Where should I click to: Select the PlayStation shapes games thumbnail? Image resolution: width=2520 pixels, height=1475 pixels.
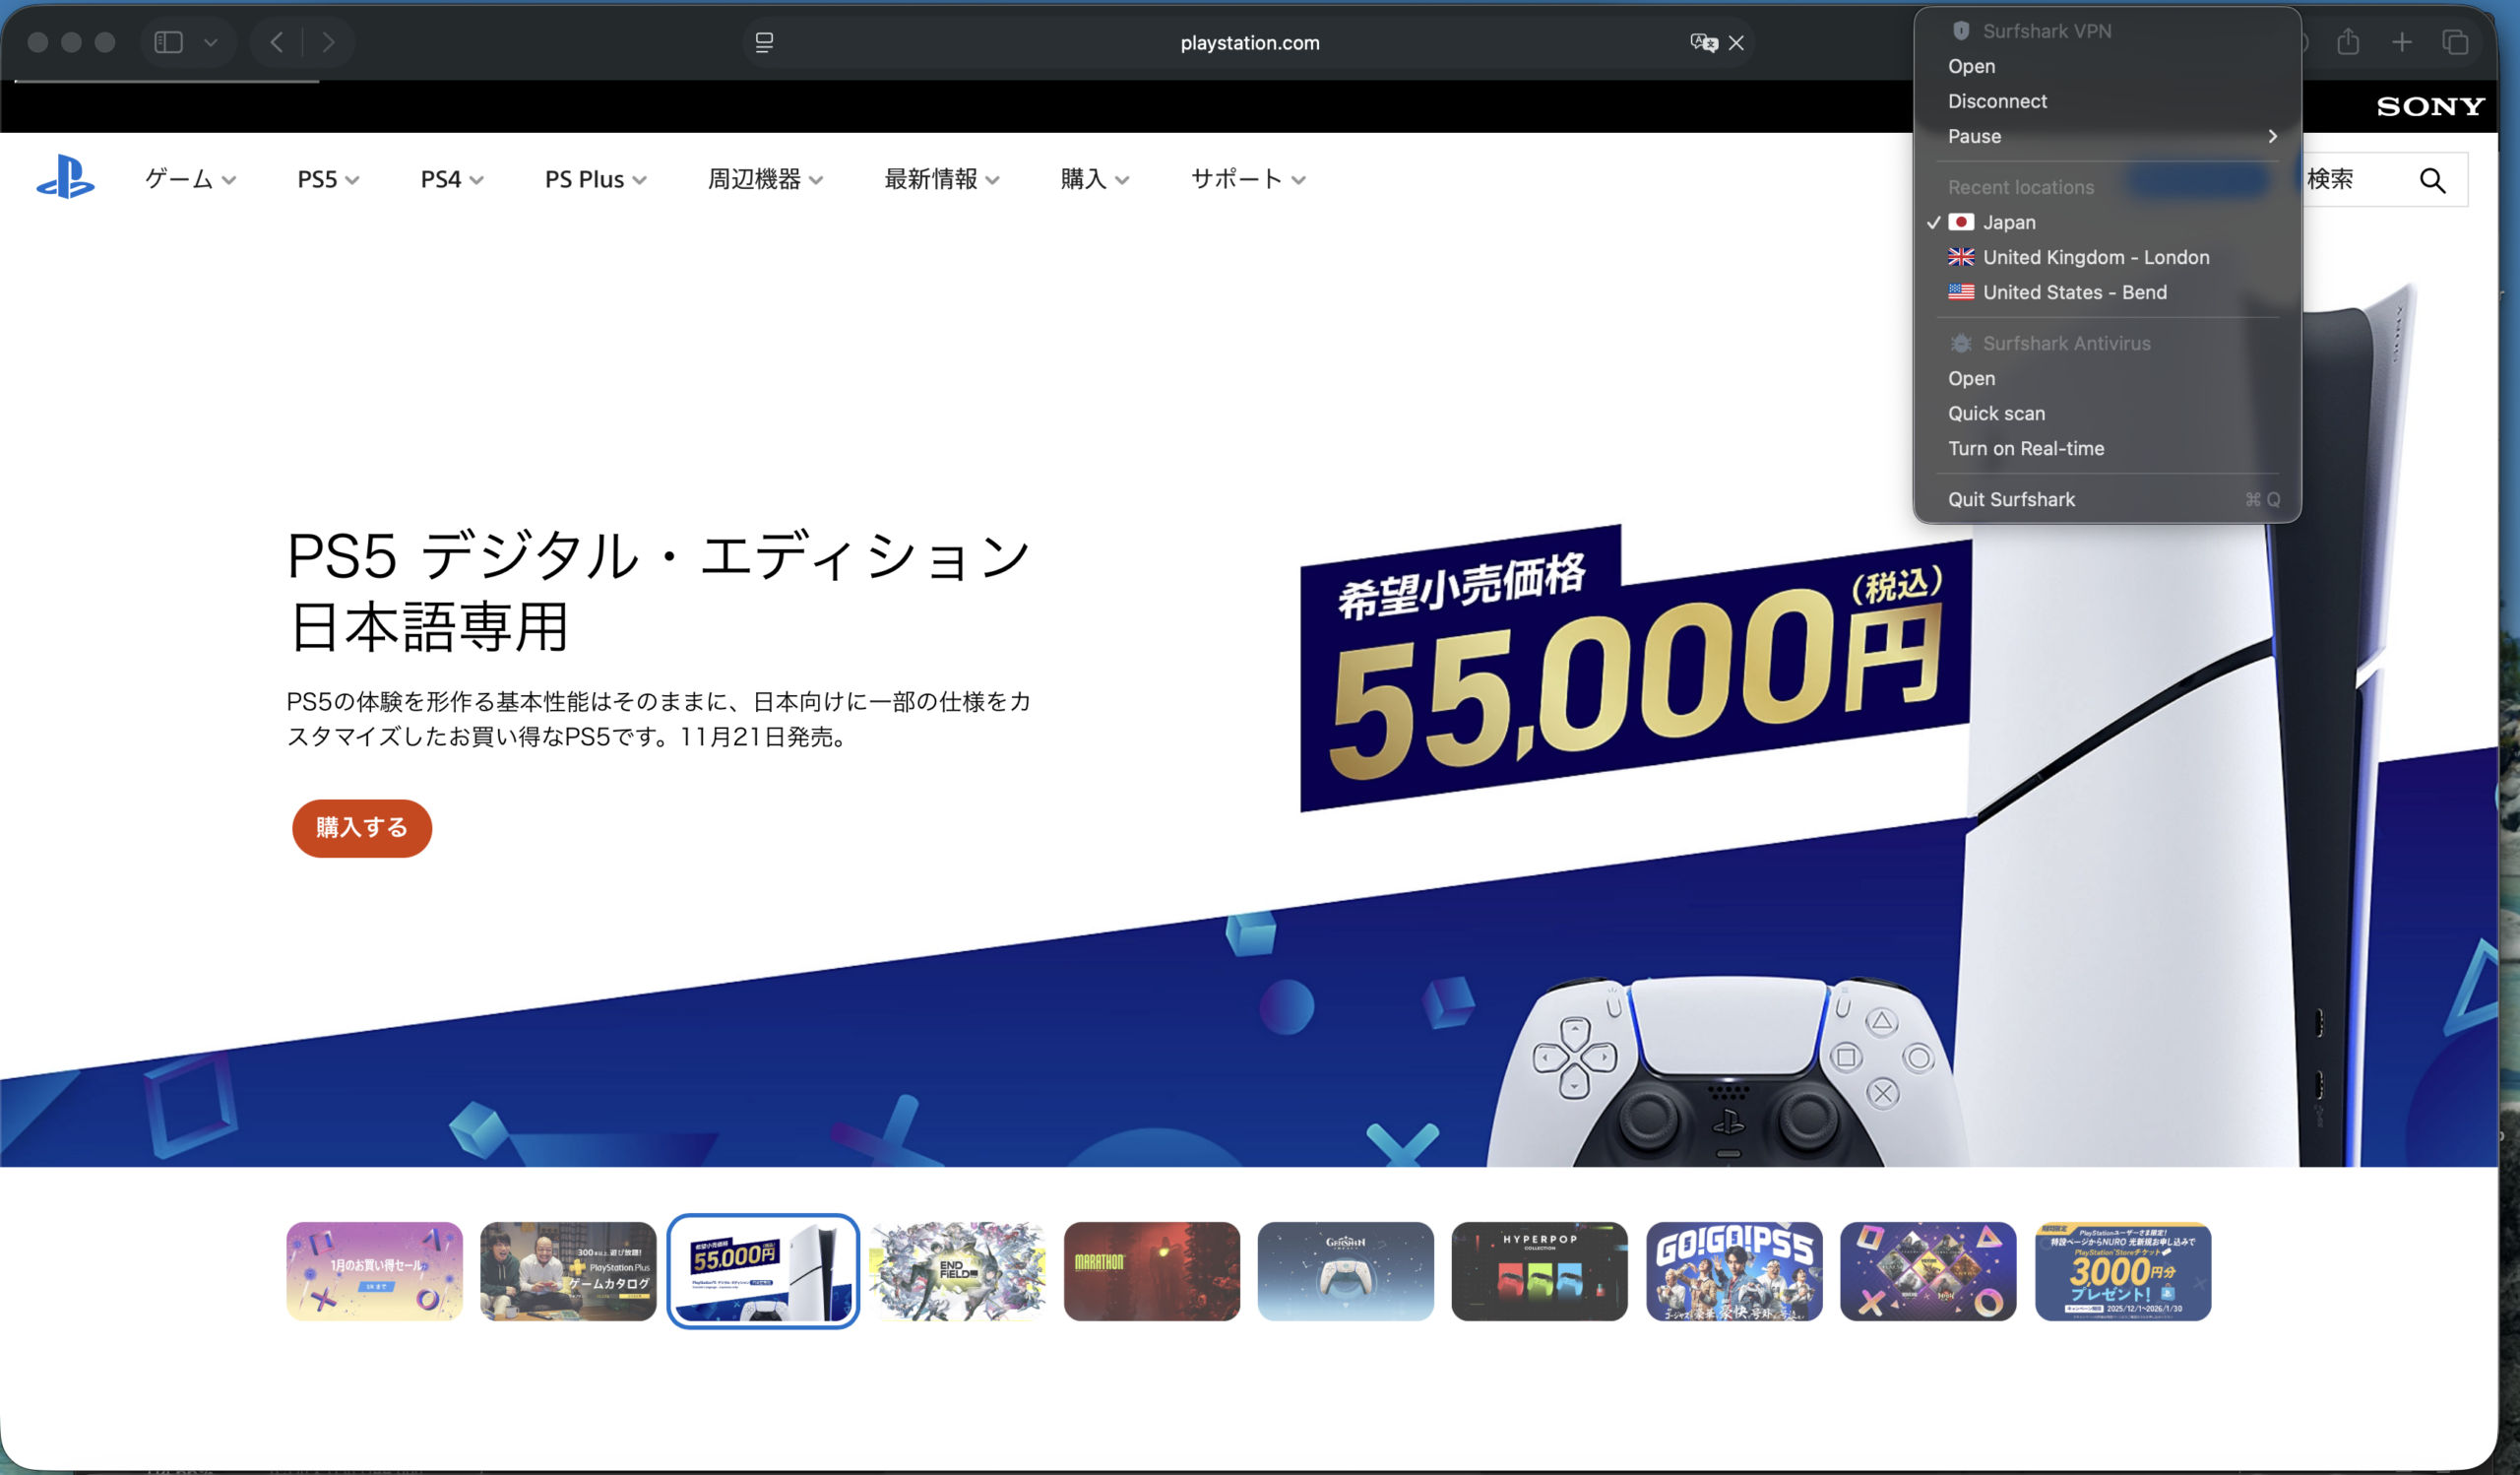[x=1929, y=1271]
